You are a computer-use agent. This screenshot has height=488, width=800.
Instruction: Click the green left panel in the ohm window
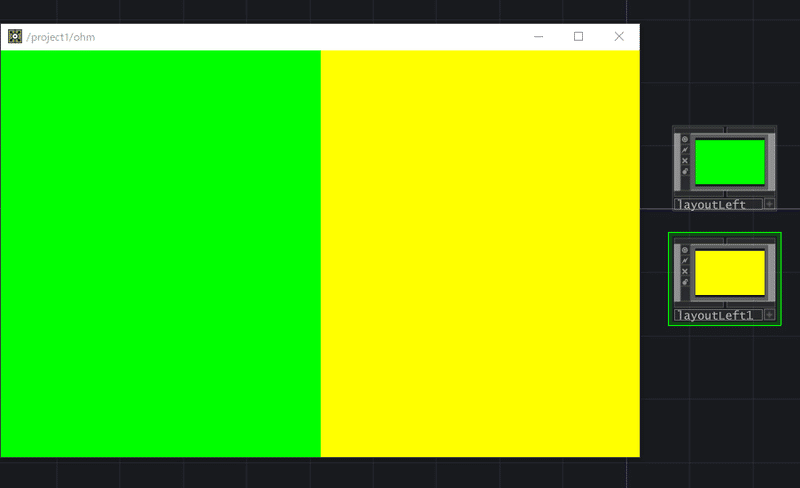[161, 254]
